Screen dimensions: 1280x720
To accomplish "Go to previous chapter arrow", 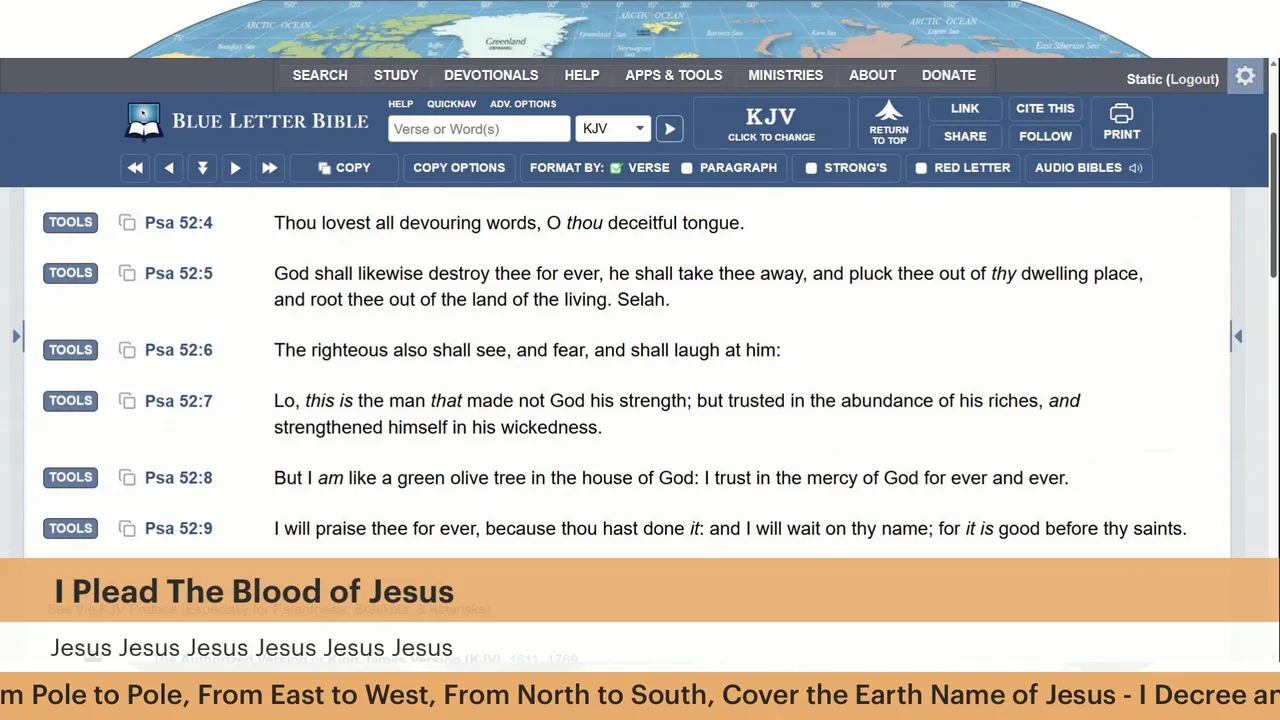I will click(169, 168).
